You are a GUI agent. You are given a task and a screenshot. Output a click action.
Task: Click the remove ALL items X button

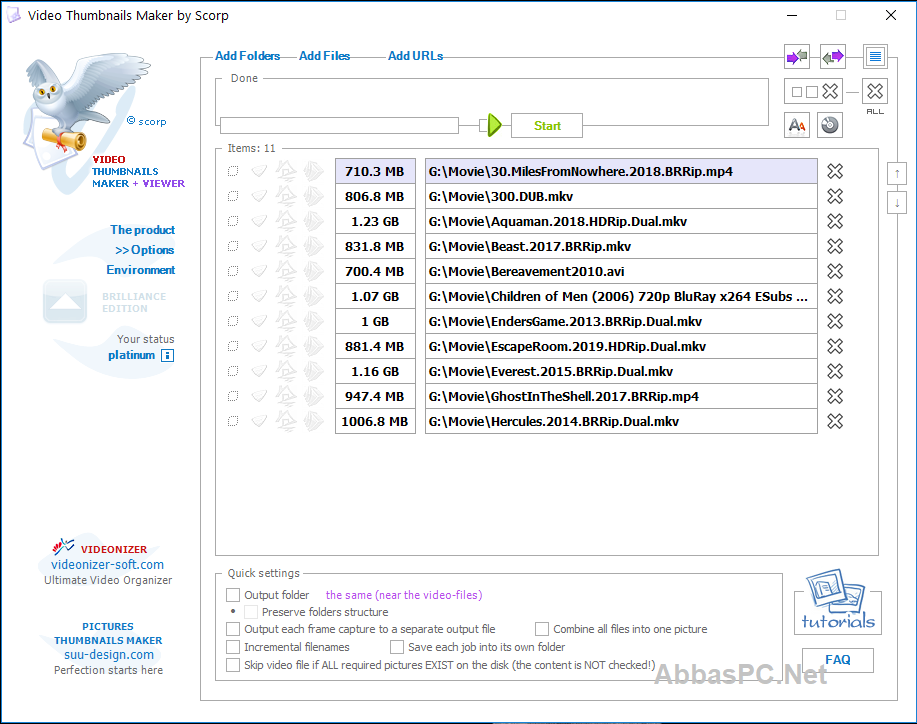[875, 91]
